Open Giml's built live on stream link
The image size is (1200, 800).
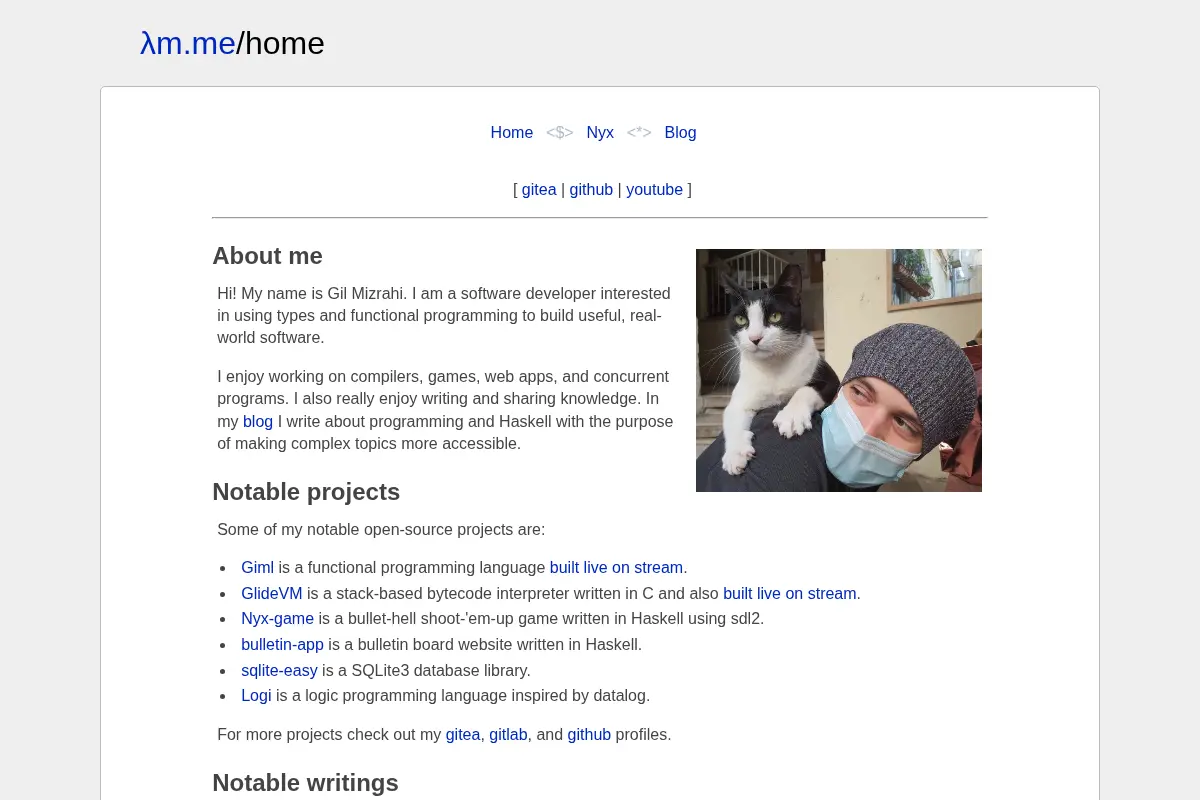point(616,568)
